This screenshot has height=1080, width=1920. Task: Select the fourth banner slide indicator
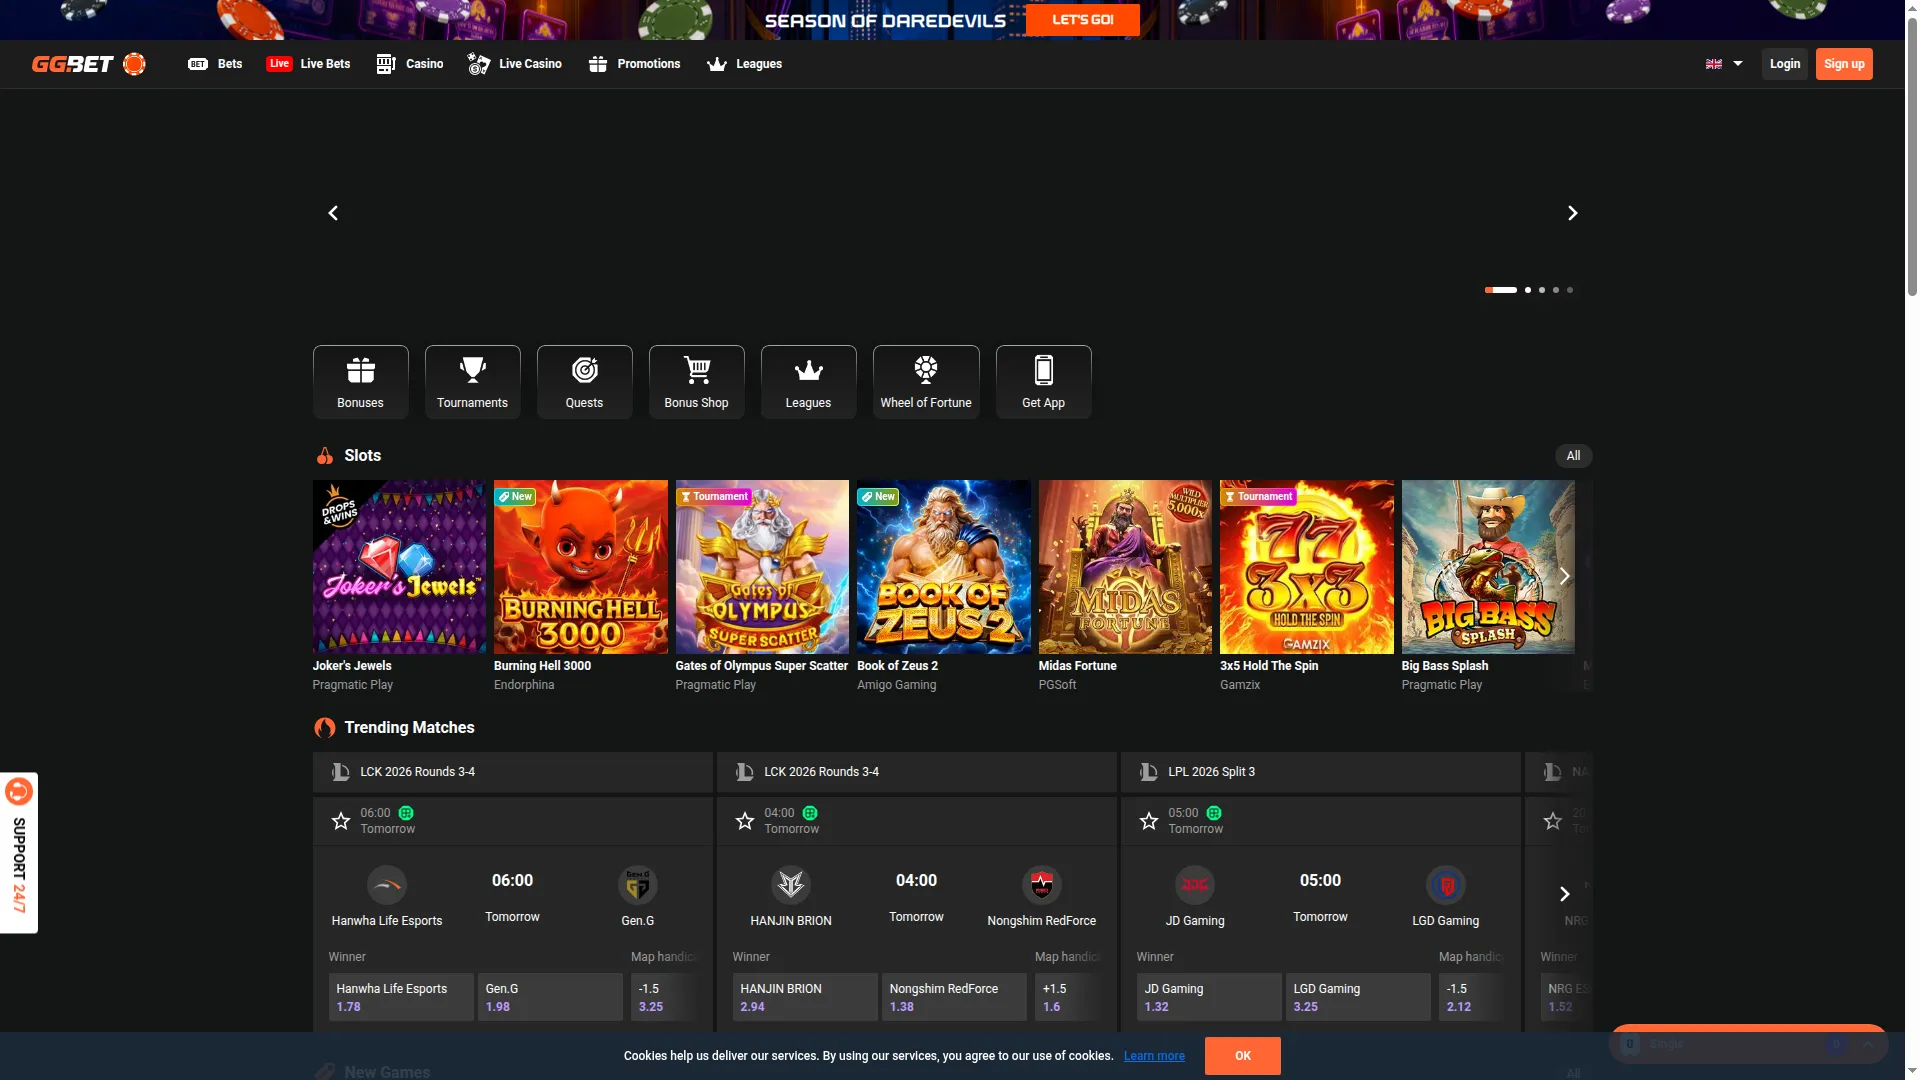pyautogui.click(x=1556, y=290)
